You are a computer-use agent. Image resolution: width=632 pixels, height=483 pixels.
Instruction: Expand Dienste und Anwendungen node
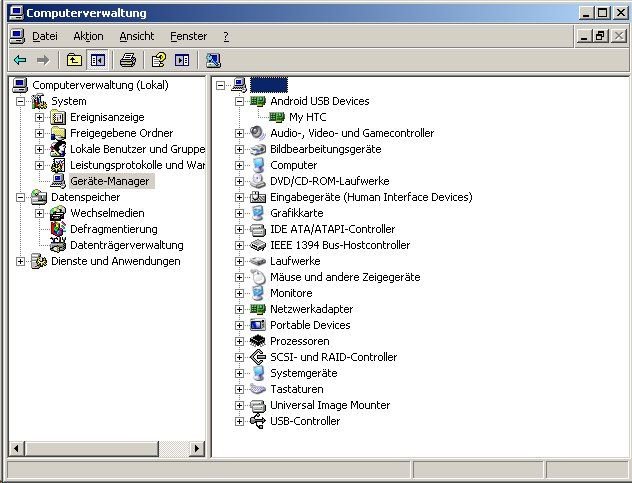20,261
